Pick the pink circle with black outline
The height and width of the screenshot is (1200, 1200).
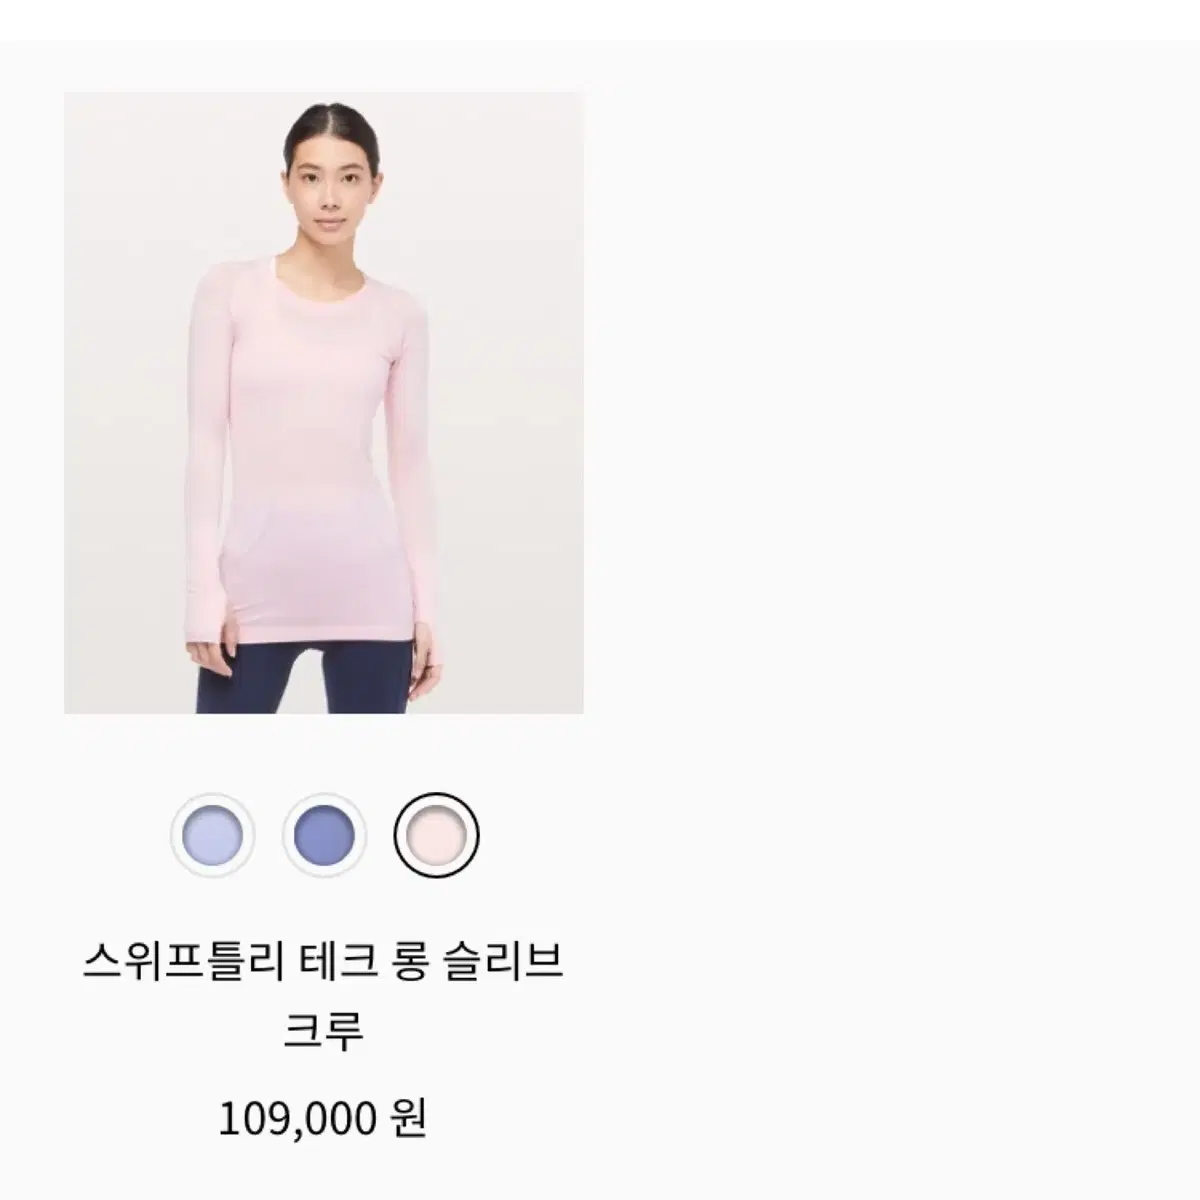(436, 834)
